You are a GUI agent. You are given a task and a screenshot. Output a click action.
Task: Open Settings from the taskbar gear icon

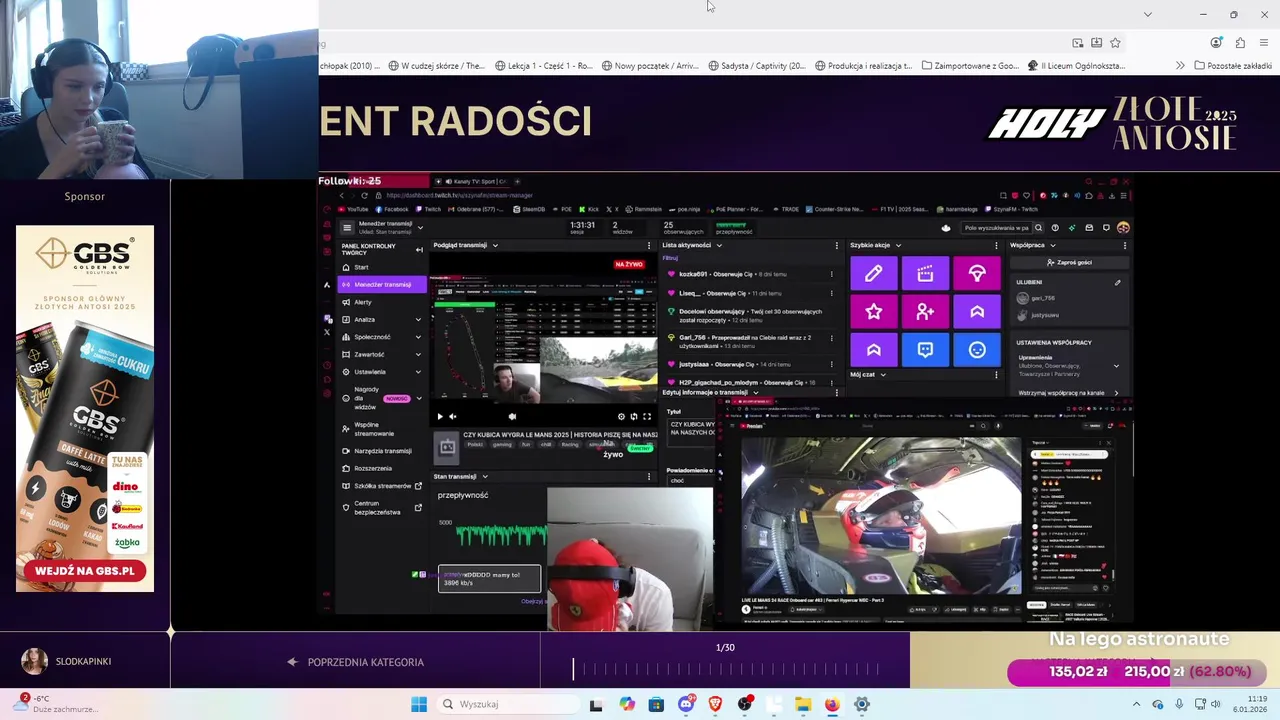(x=862, y=704)
